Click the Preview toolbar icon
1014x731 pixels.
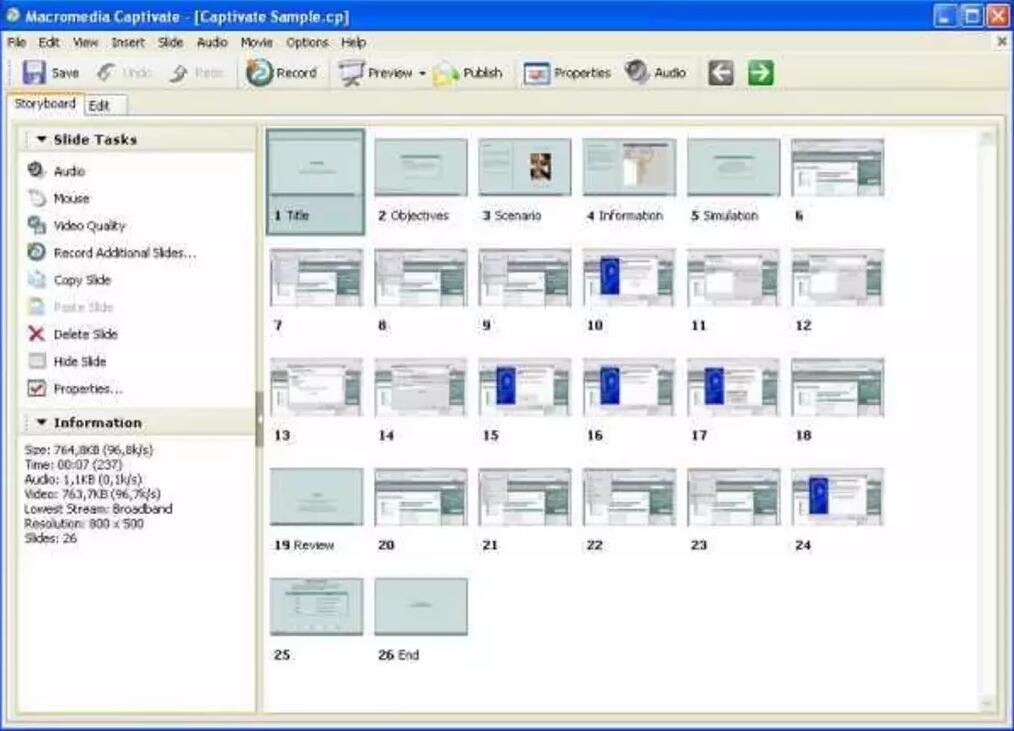coord(351,73)
